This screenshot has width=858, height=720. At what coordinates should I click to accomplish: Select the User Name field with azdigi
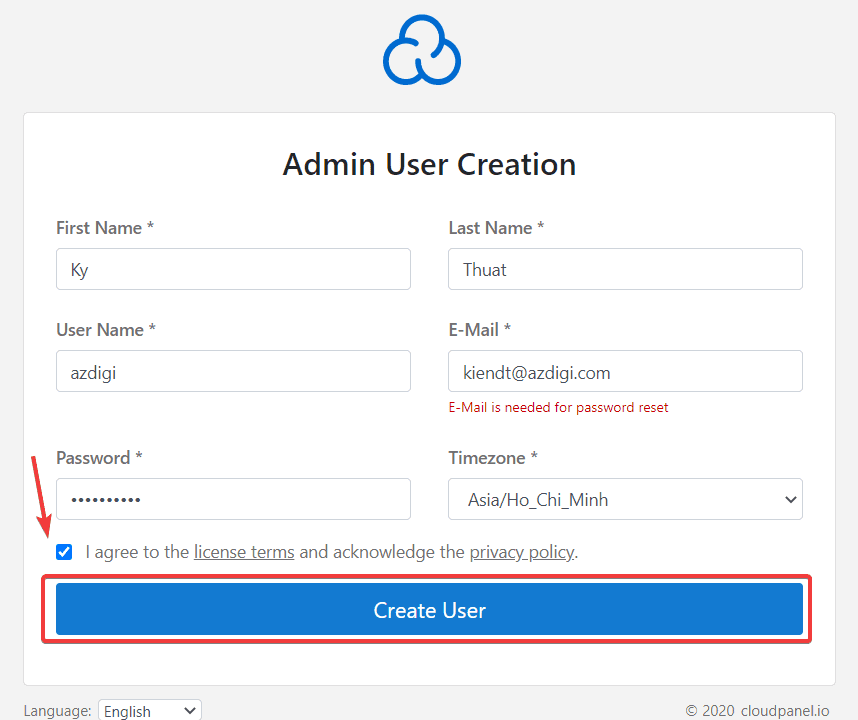pos(233,371)
